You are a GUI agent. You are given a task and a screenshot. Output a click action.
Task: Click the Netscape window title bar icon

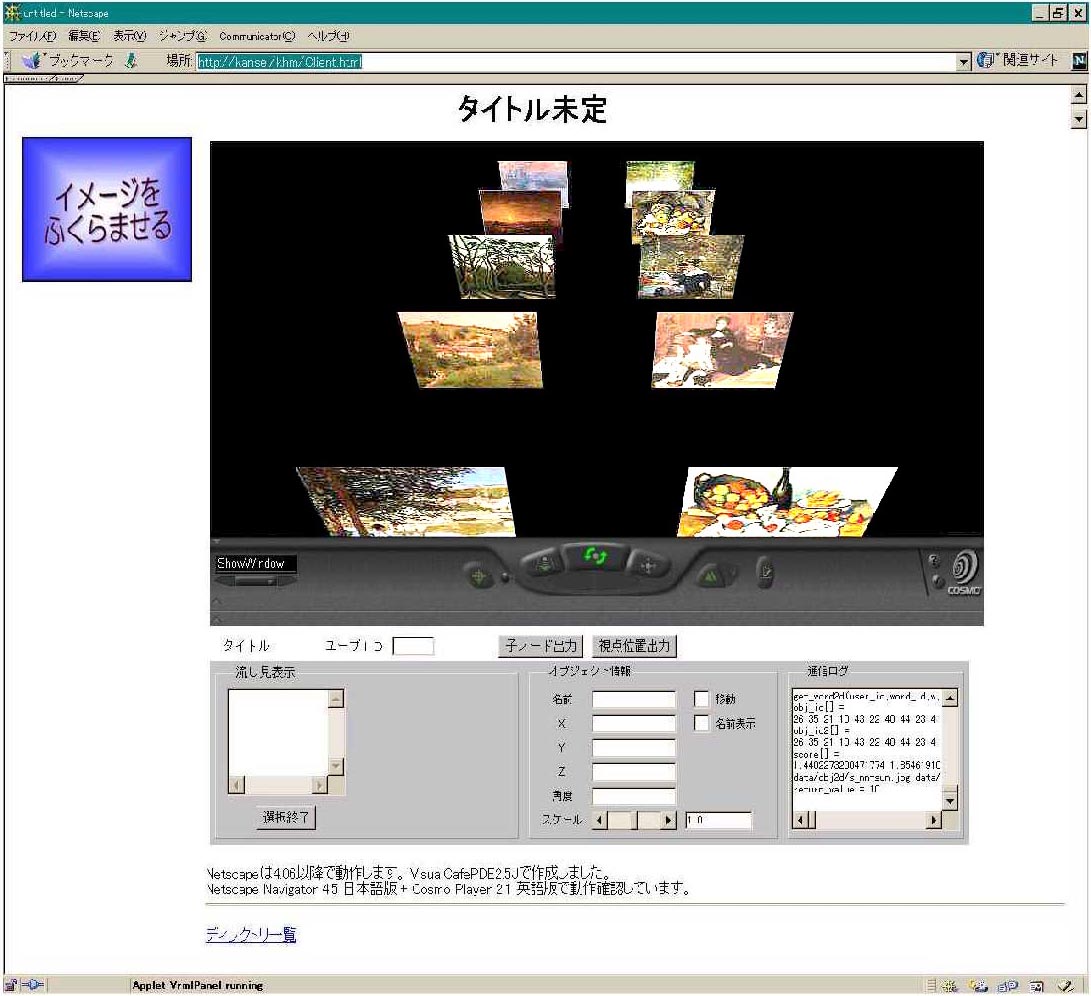(12, 13)
